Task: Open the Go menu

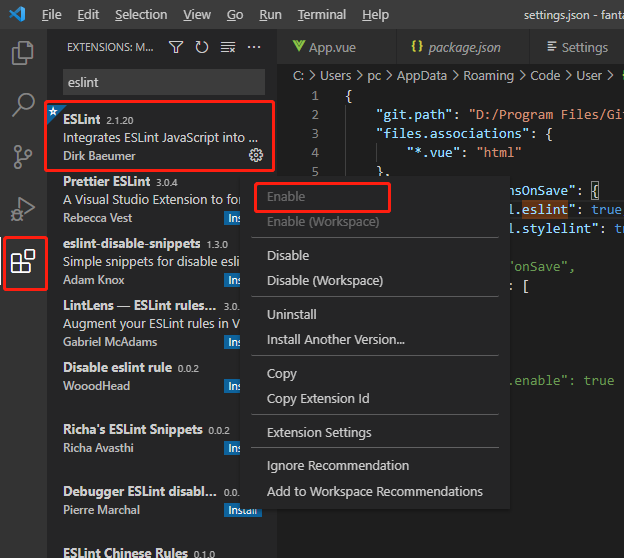Action: 235,15
